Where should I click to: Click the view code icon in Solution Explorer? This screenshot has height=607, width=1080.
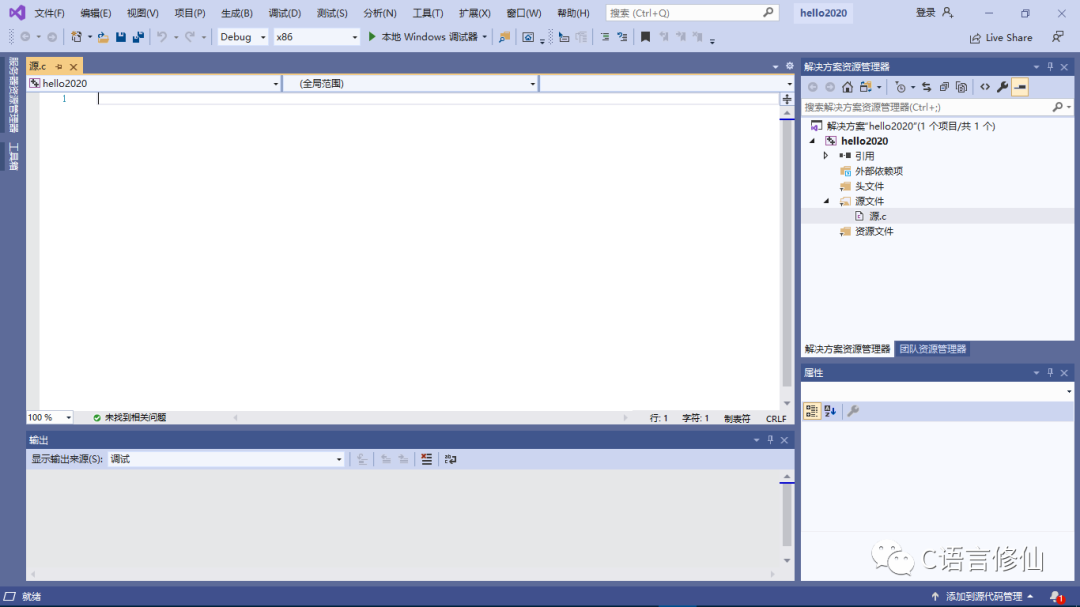coord(985,87)
